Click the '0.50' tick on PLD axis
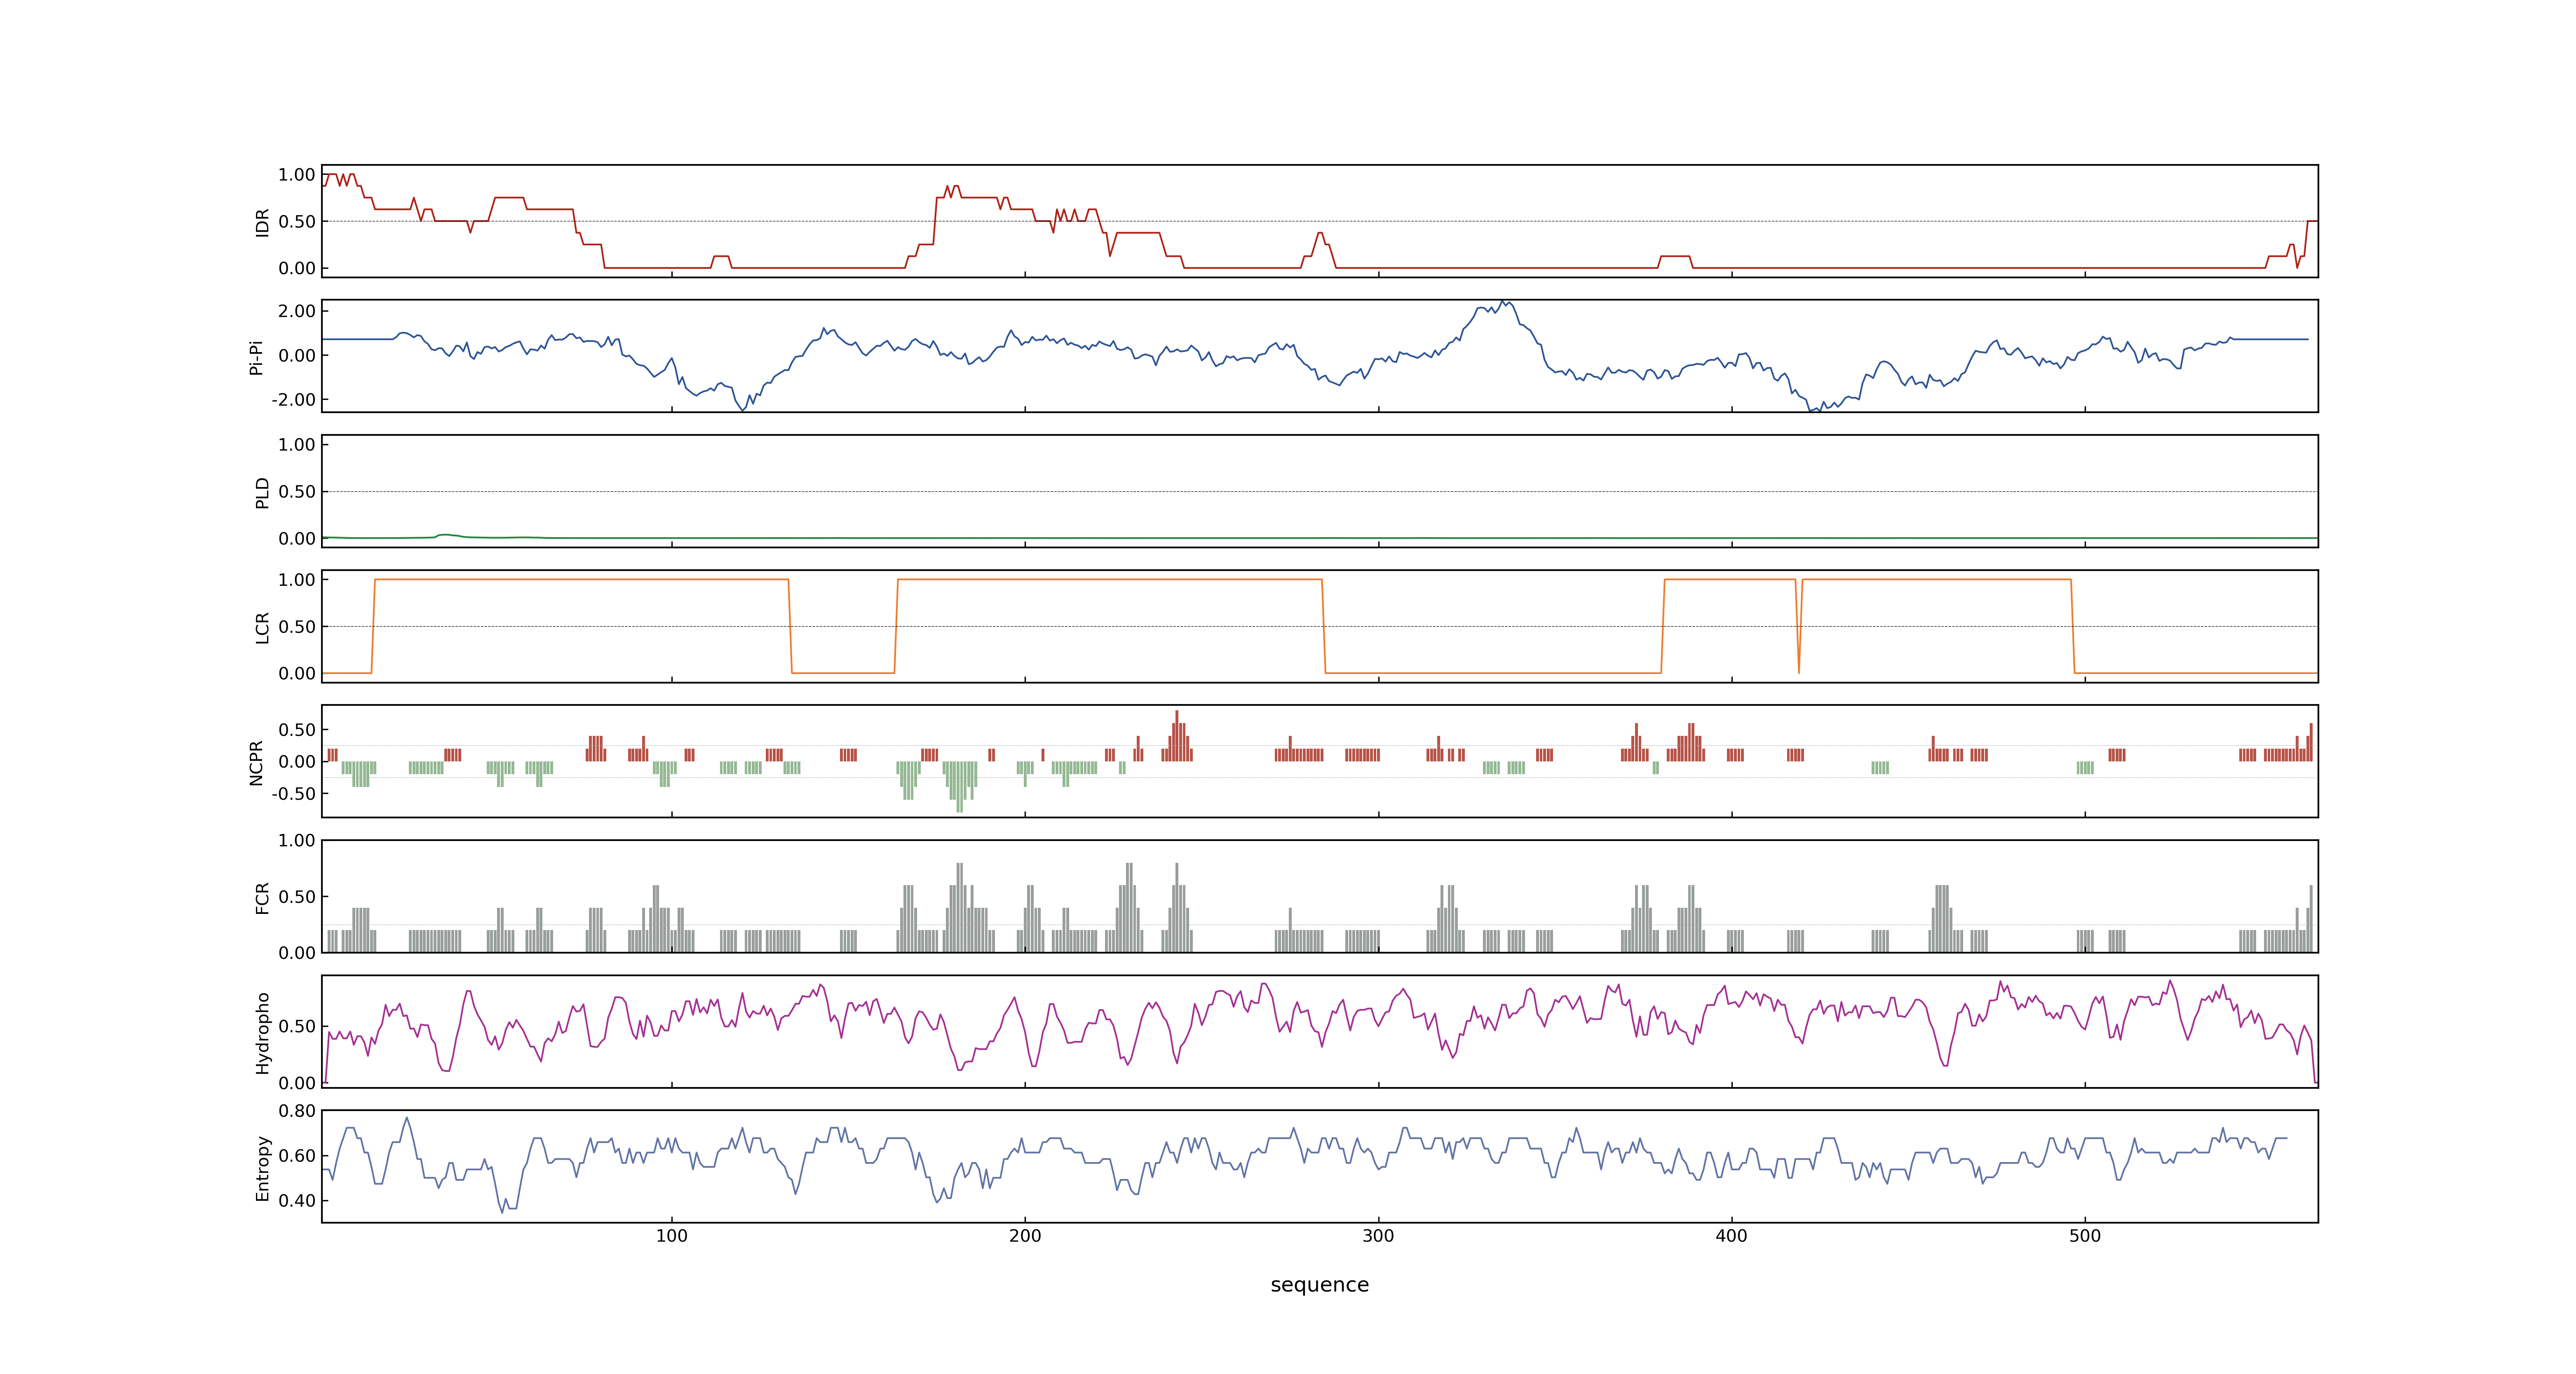This screenshot has width=2576, height=1374. coord(297,492)
